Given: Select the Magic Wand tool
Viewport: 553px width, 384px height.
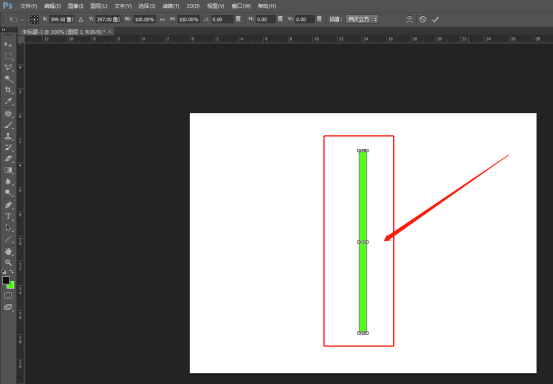Looking at the screenshot, I should click(8, 79).
